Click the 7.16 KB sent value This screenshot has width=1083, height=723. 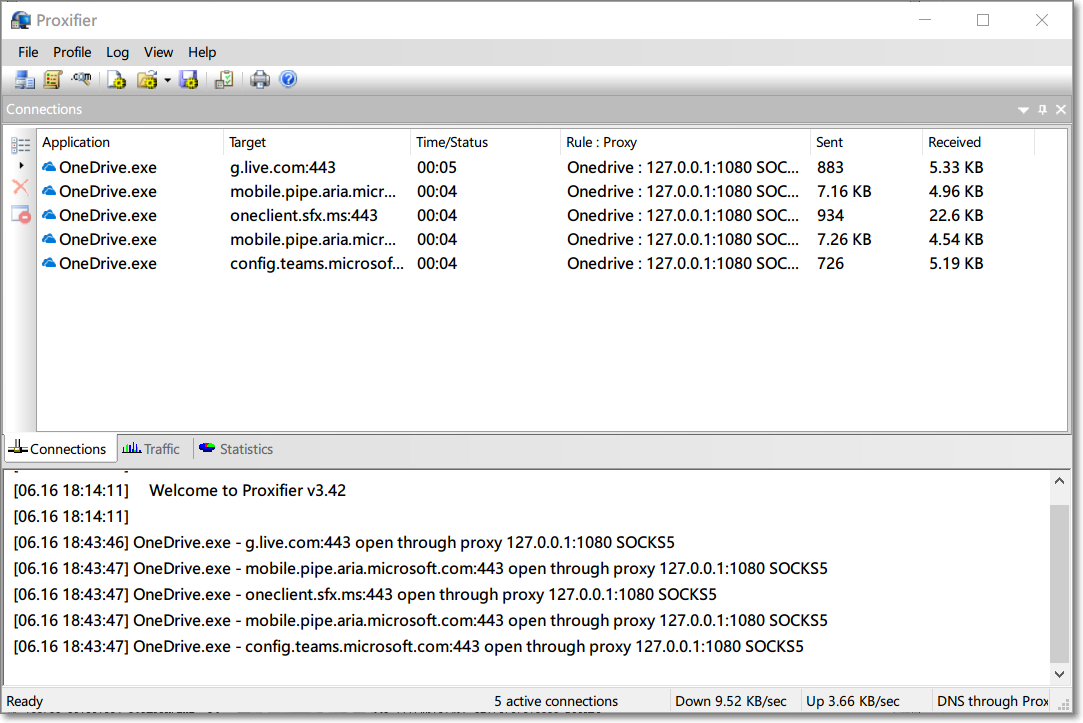pyautogui.click(x=844, y=191)
